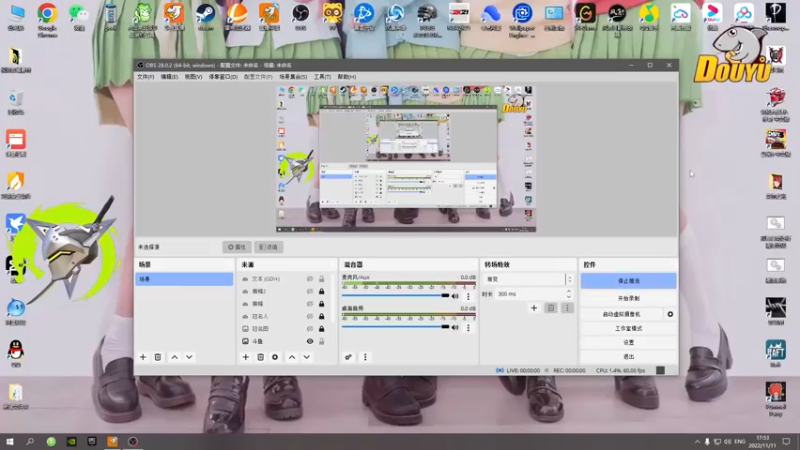800x450 pixels.
Task: Add a new source with plus icon
Action: tap(245, 357)
